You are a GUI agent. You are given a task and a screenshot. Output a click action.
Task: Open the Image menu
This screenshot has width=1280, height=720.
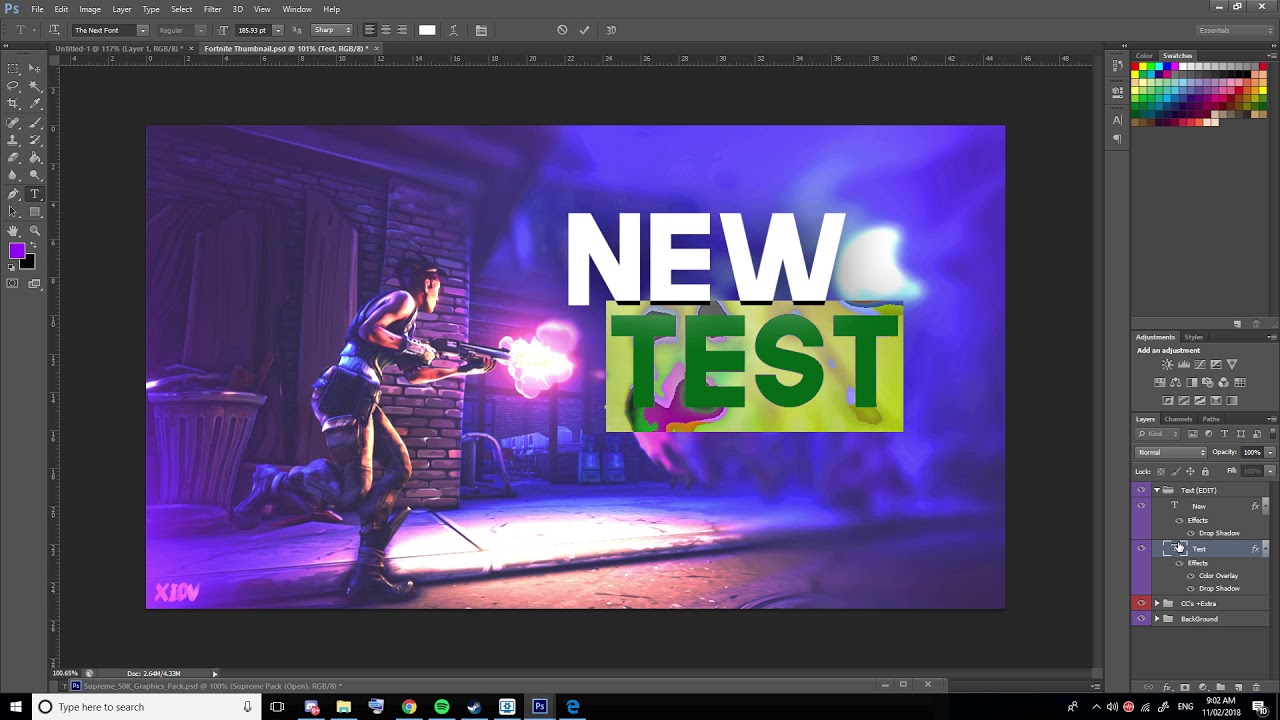click(90, 9)
